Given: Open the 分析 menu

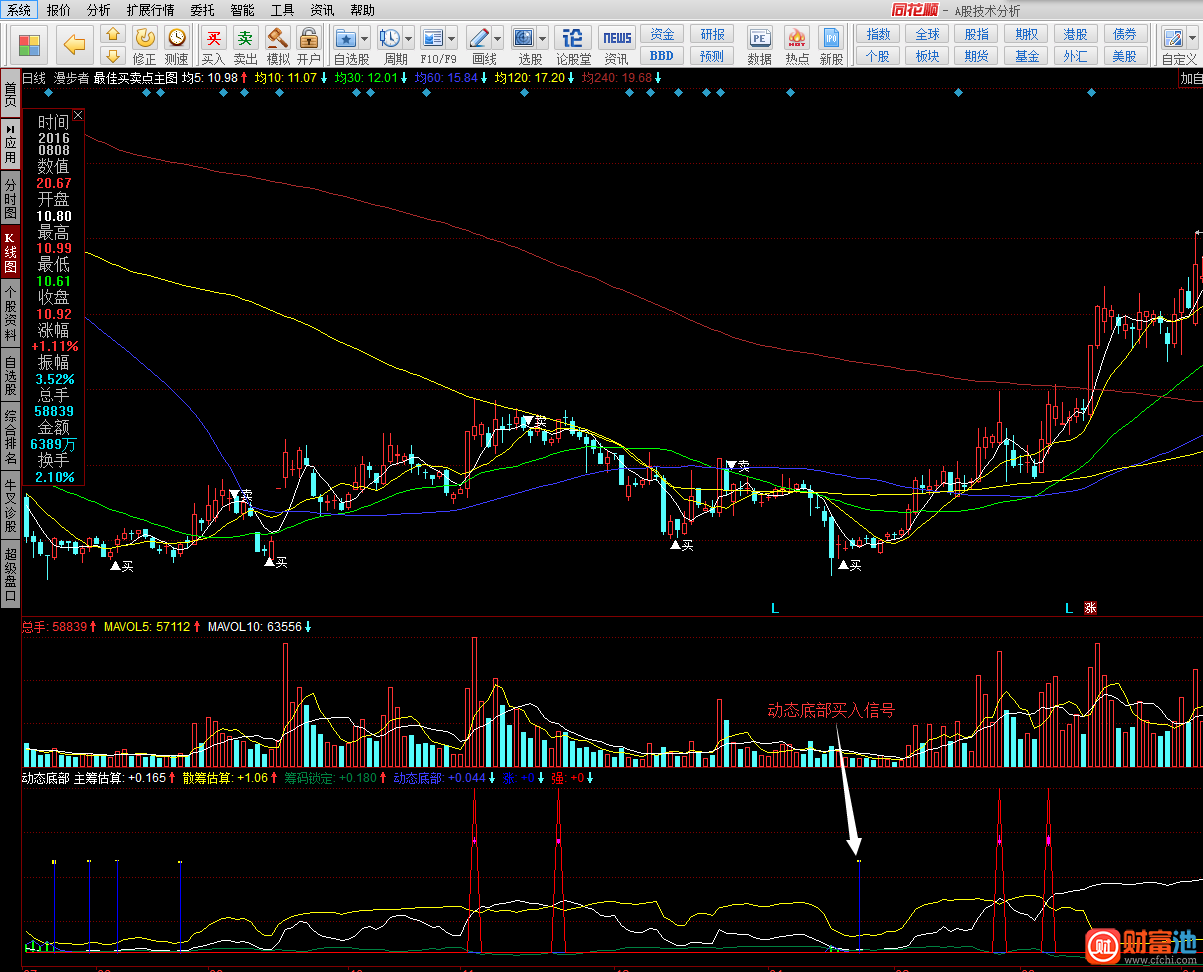Looking at the screenshot, I should pyautogui.click(x=98, y=10).
